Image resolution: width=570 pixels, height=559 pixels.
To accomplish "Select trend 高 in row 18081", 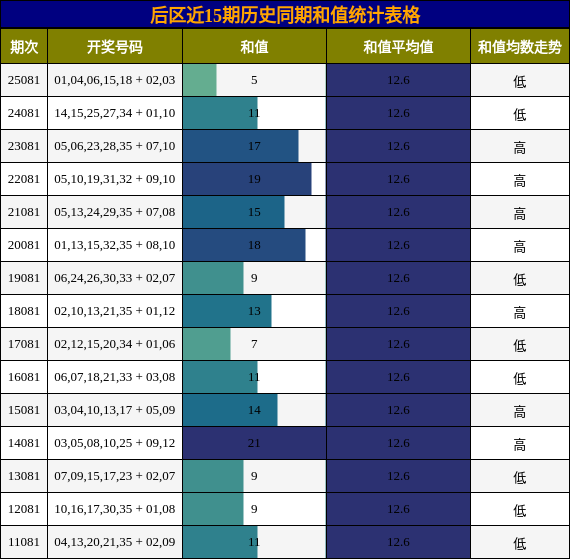I will pyautogui.click(x=519, y=313).
